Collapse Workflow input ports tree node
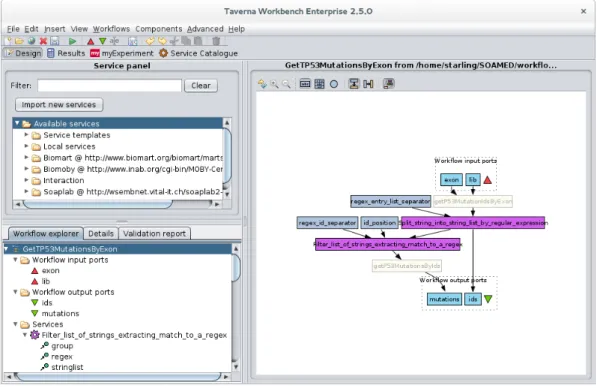 coord(15,260)
